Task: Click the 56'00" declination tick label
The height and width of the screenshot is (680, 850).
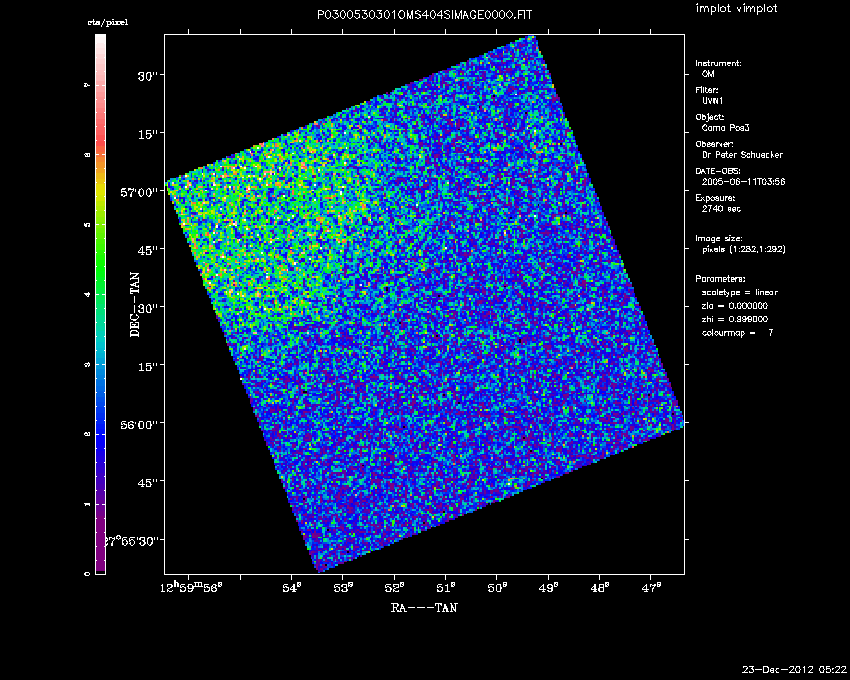Action: tap(139, 424)
